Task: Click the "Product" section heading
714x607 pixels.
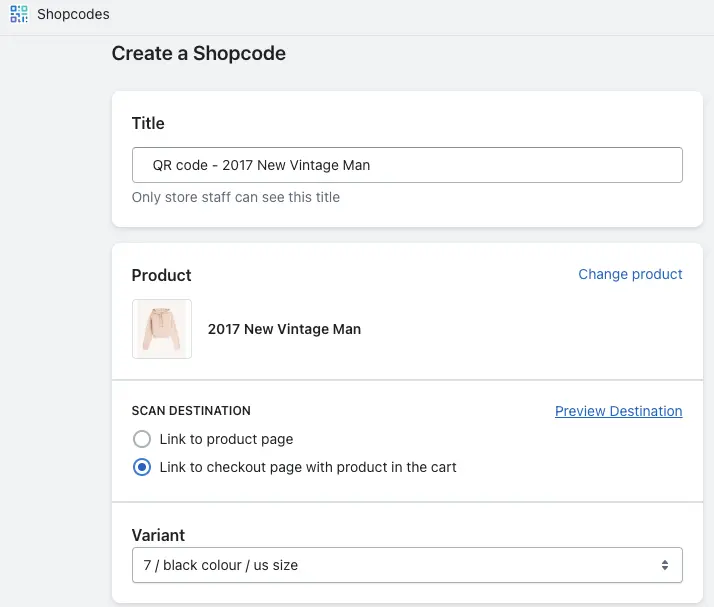Action: [x=161, y=275]
